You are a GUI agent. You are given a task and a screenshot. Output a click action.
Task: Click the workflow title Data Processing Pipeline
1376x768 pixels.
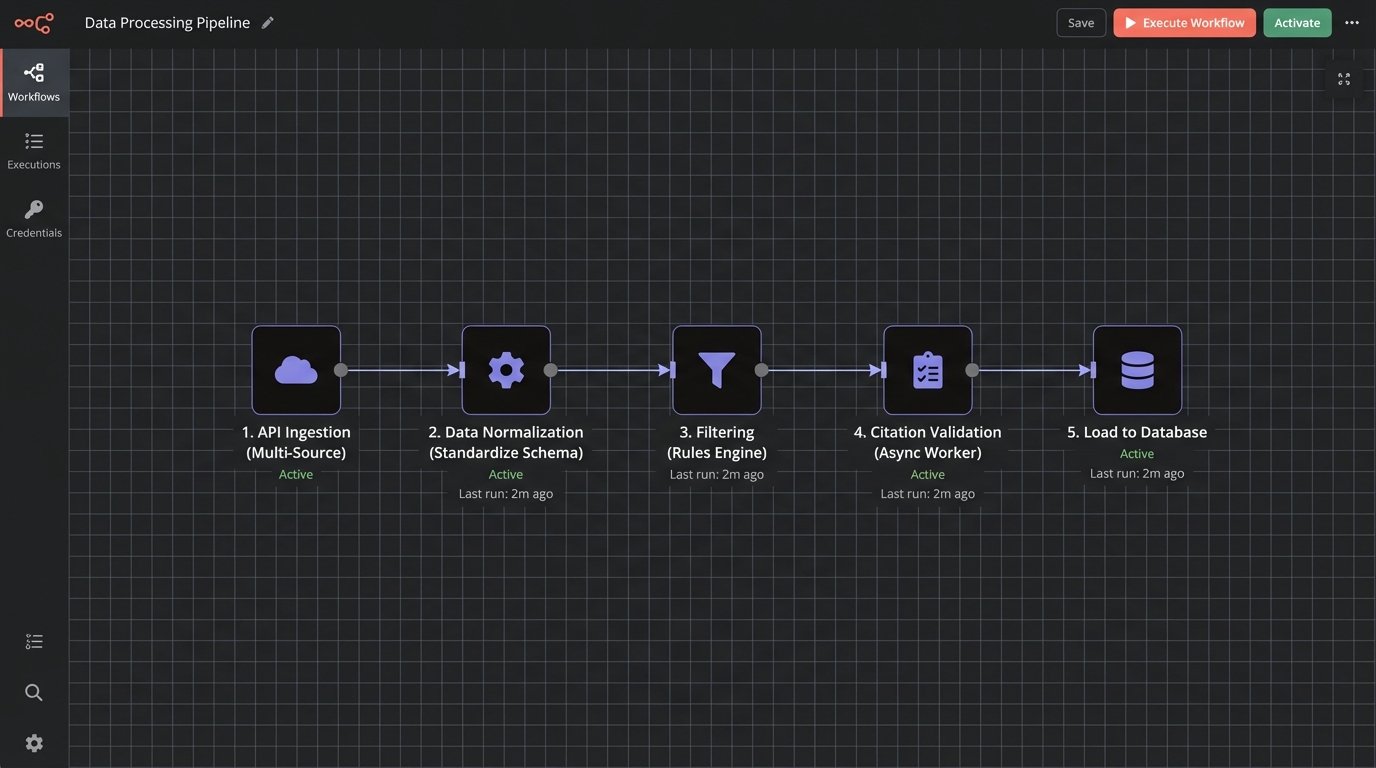(166, 20)
